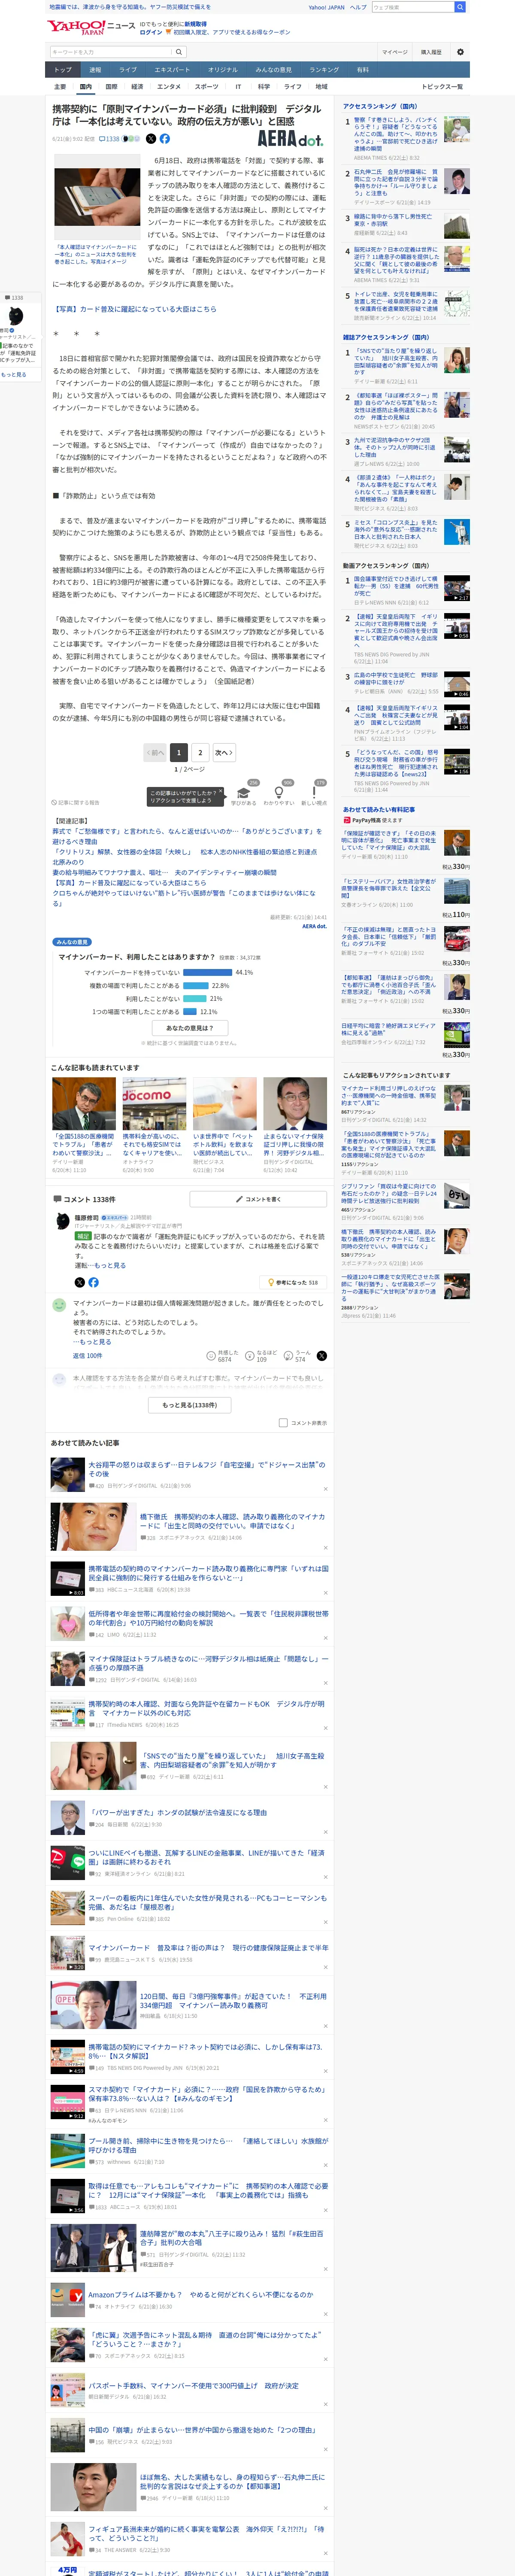Screen dimensions: 515x2576
Task: Go to page 2 of the article
Action: [200, 752]
